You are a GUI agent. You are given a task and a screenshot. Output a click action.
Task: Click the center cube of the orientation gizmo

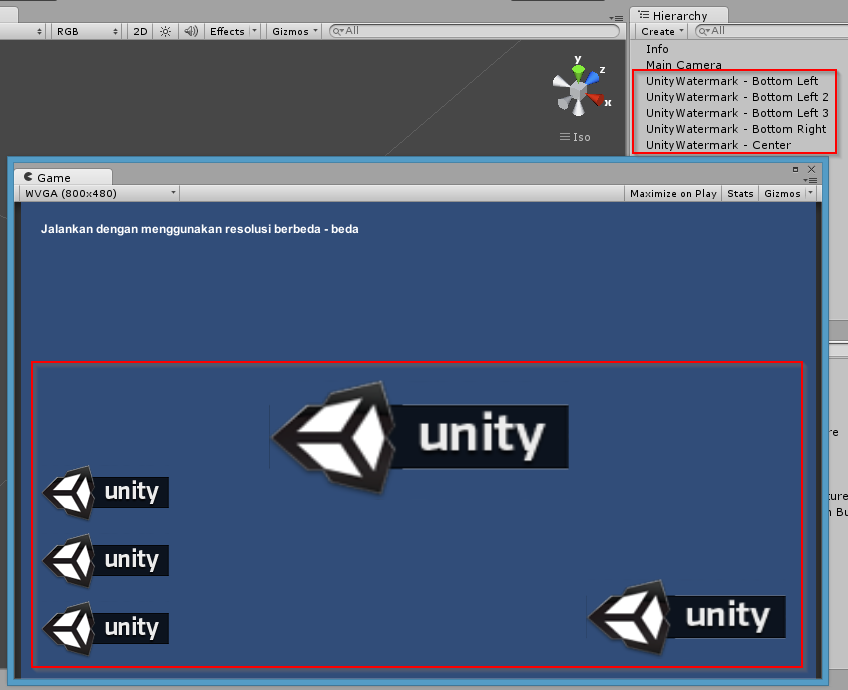point(577,92)
